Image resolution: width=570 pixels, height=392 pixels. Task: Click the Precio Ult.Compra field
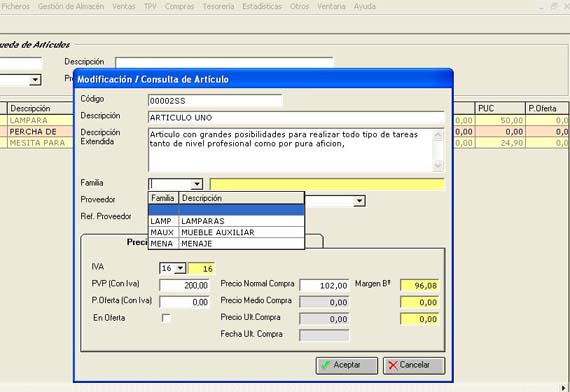click(x=324, y=319)
